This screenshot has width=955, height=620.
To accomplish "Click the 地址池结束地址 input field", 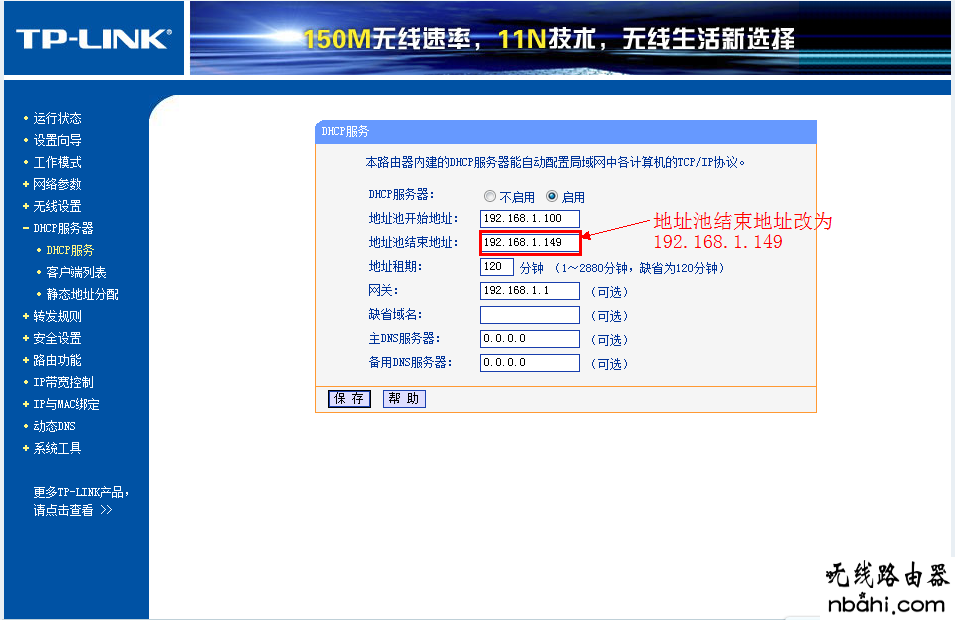I will (x=529, y=242).
